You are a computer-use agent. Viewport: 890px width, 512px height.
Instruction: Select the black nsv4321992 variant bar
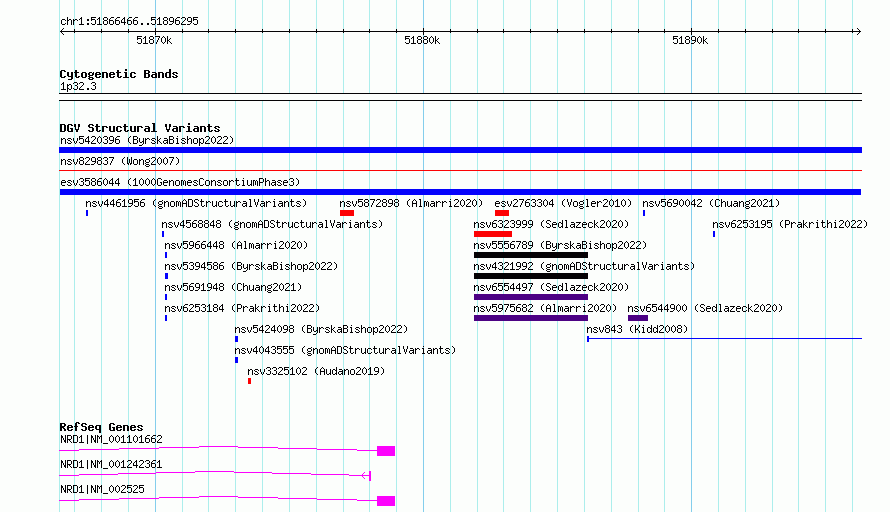pos(531,276)
